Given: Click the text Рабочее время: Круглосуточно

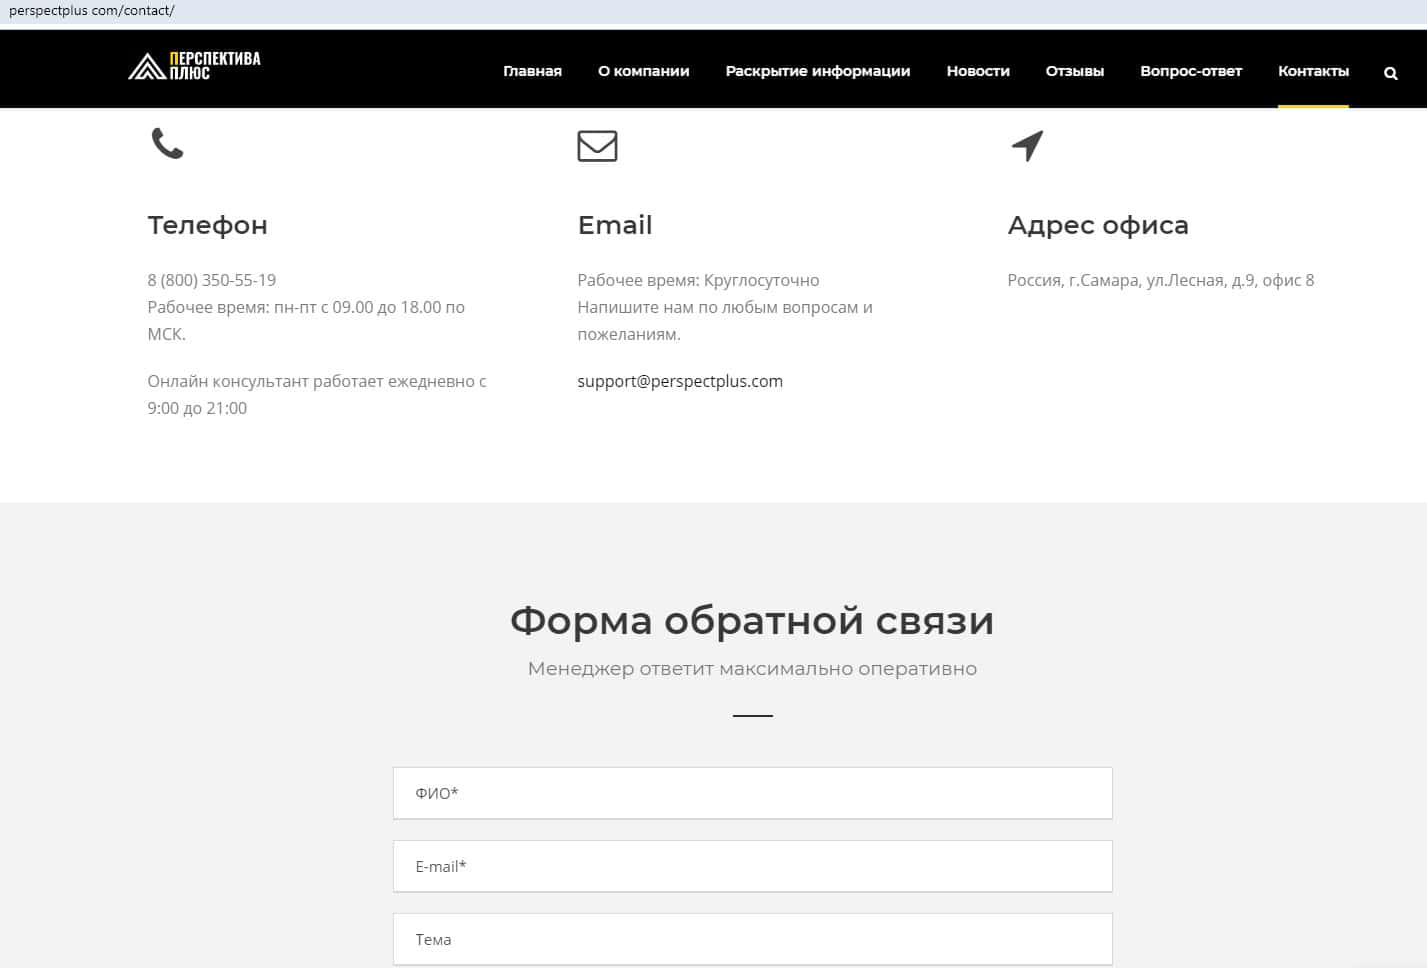Looking at the screenshot, I should click(x=698, y=280).
